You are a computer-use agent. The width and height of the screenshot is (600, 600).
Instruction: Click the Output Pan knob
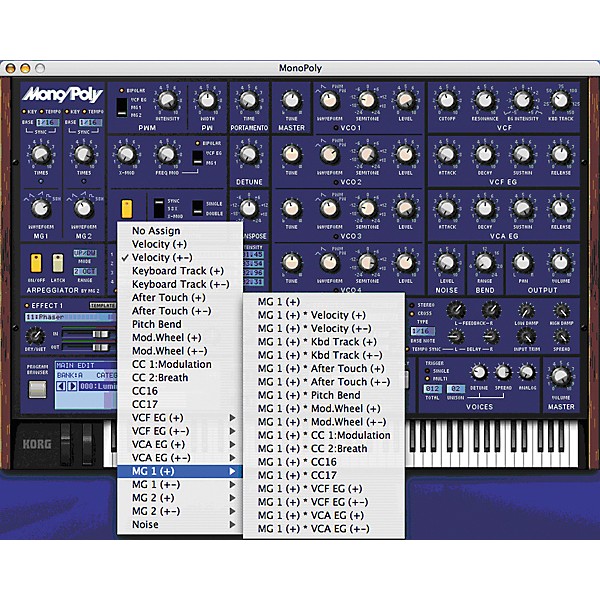[x=522, y=263]
